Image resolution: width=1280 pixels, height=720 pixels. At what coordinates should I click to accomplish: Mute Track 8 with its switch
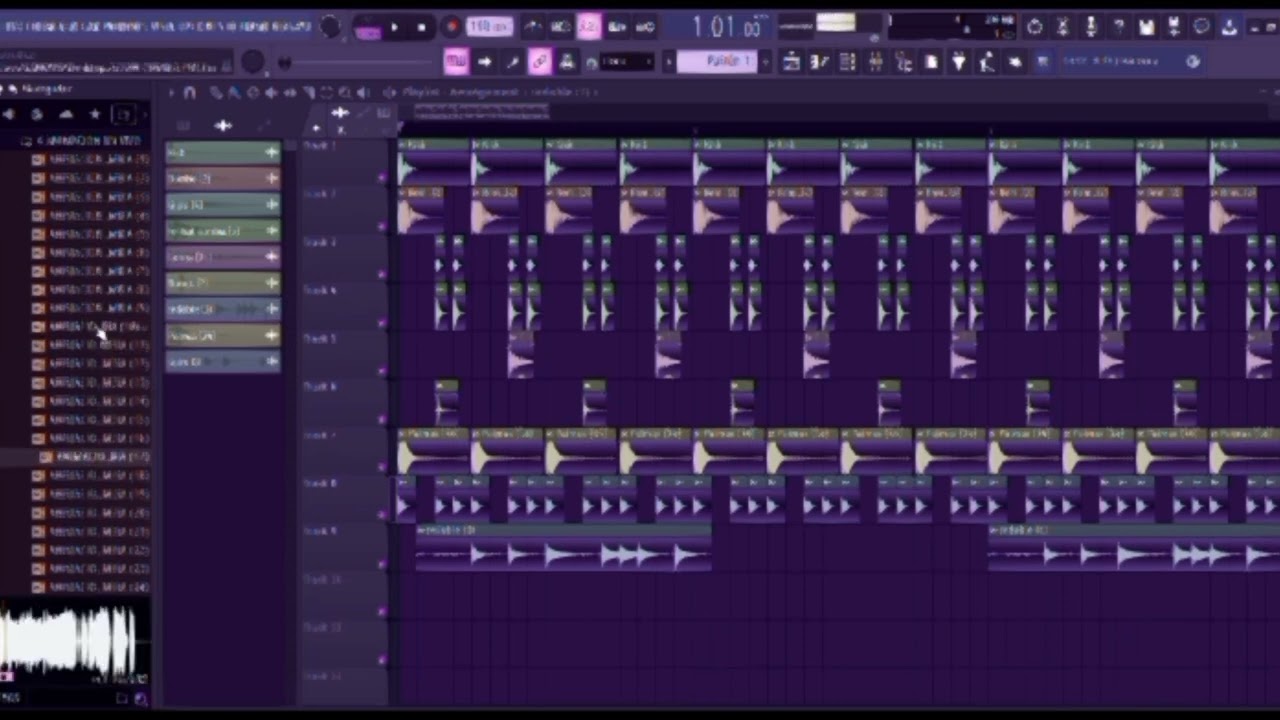click(x=382, y=515)
